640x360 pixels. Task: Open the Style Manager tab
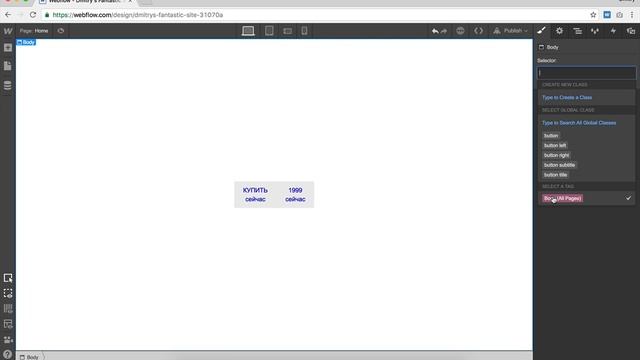(x=595, y=31)
